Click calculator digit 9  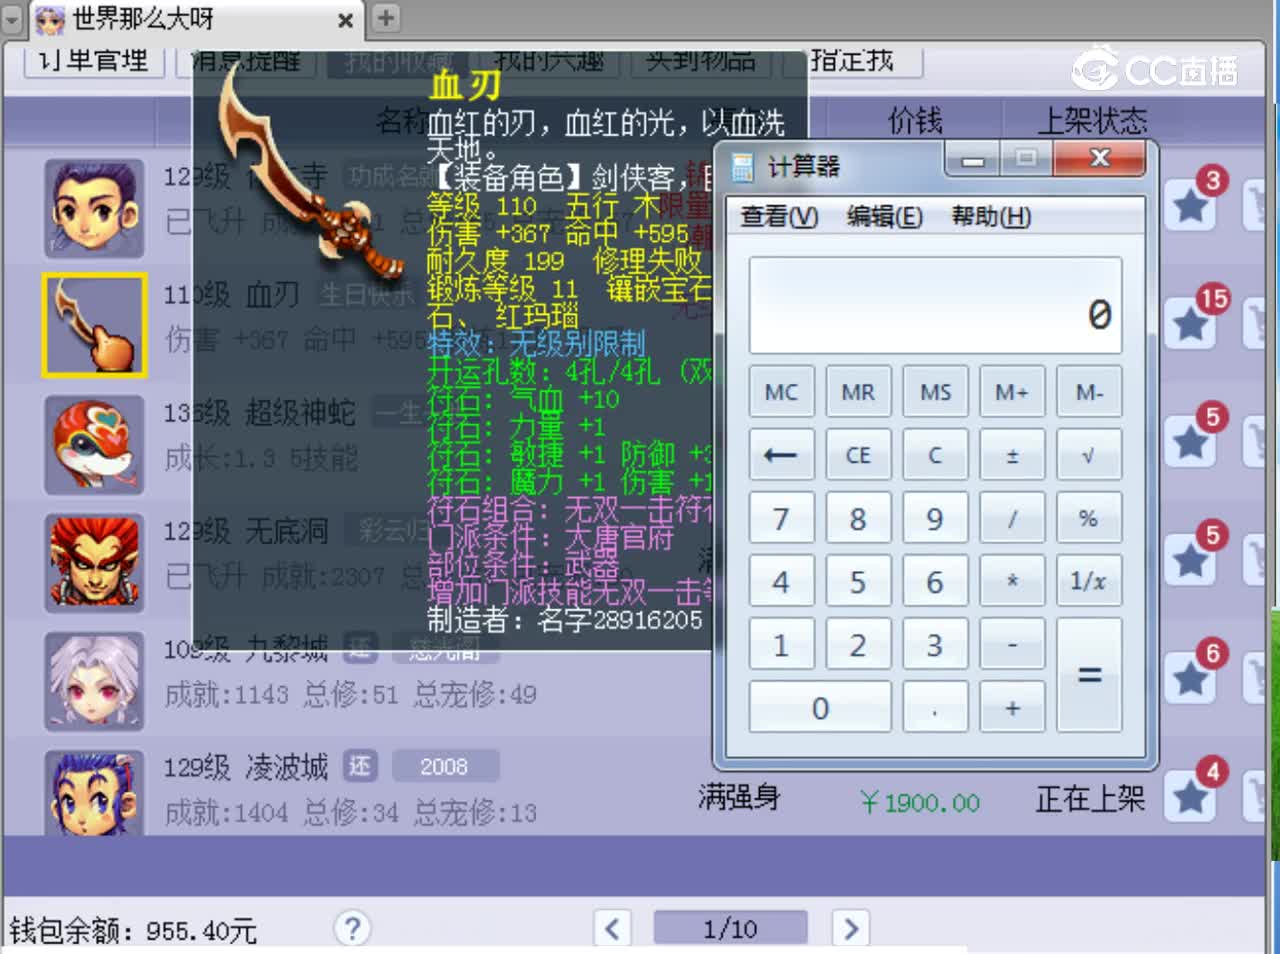pos(935,519)
